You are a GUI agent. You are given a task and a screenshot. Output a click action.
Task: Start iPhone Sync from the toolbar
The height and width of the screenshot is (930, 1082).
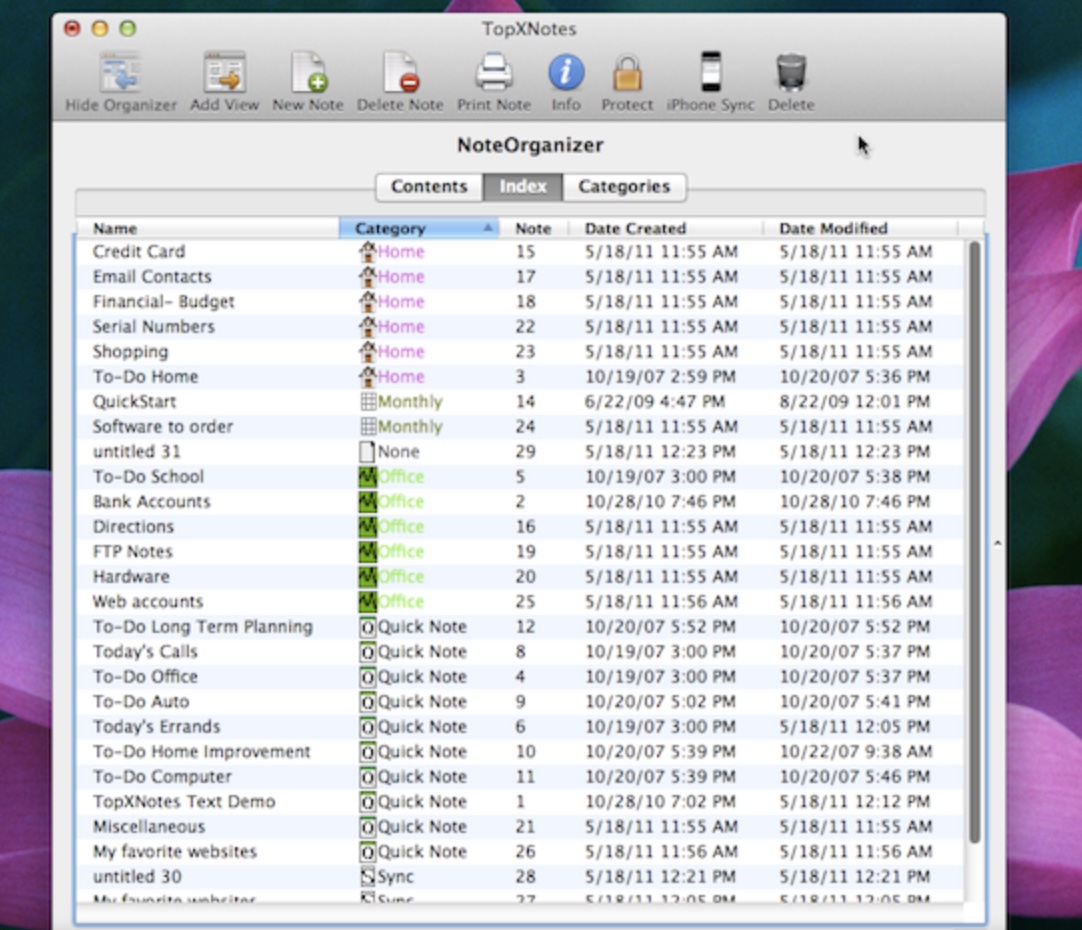pyautogui.click(x=710, y=74)
